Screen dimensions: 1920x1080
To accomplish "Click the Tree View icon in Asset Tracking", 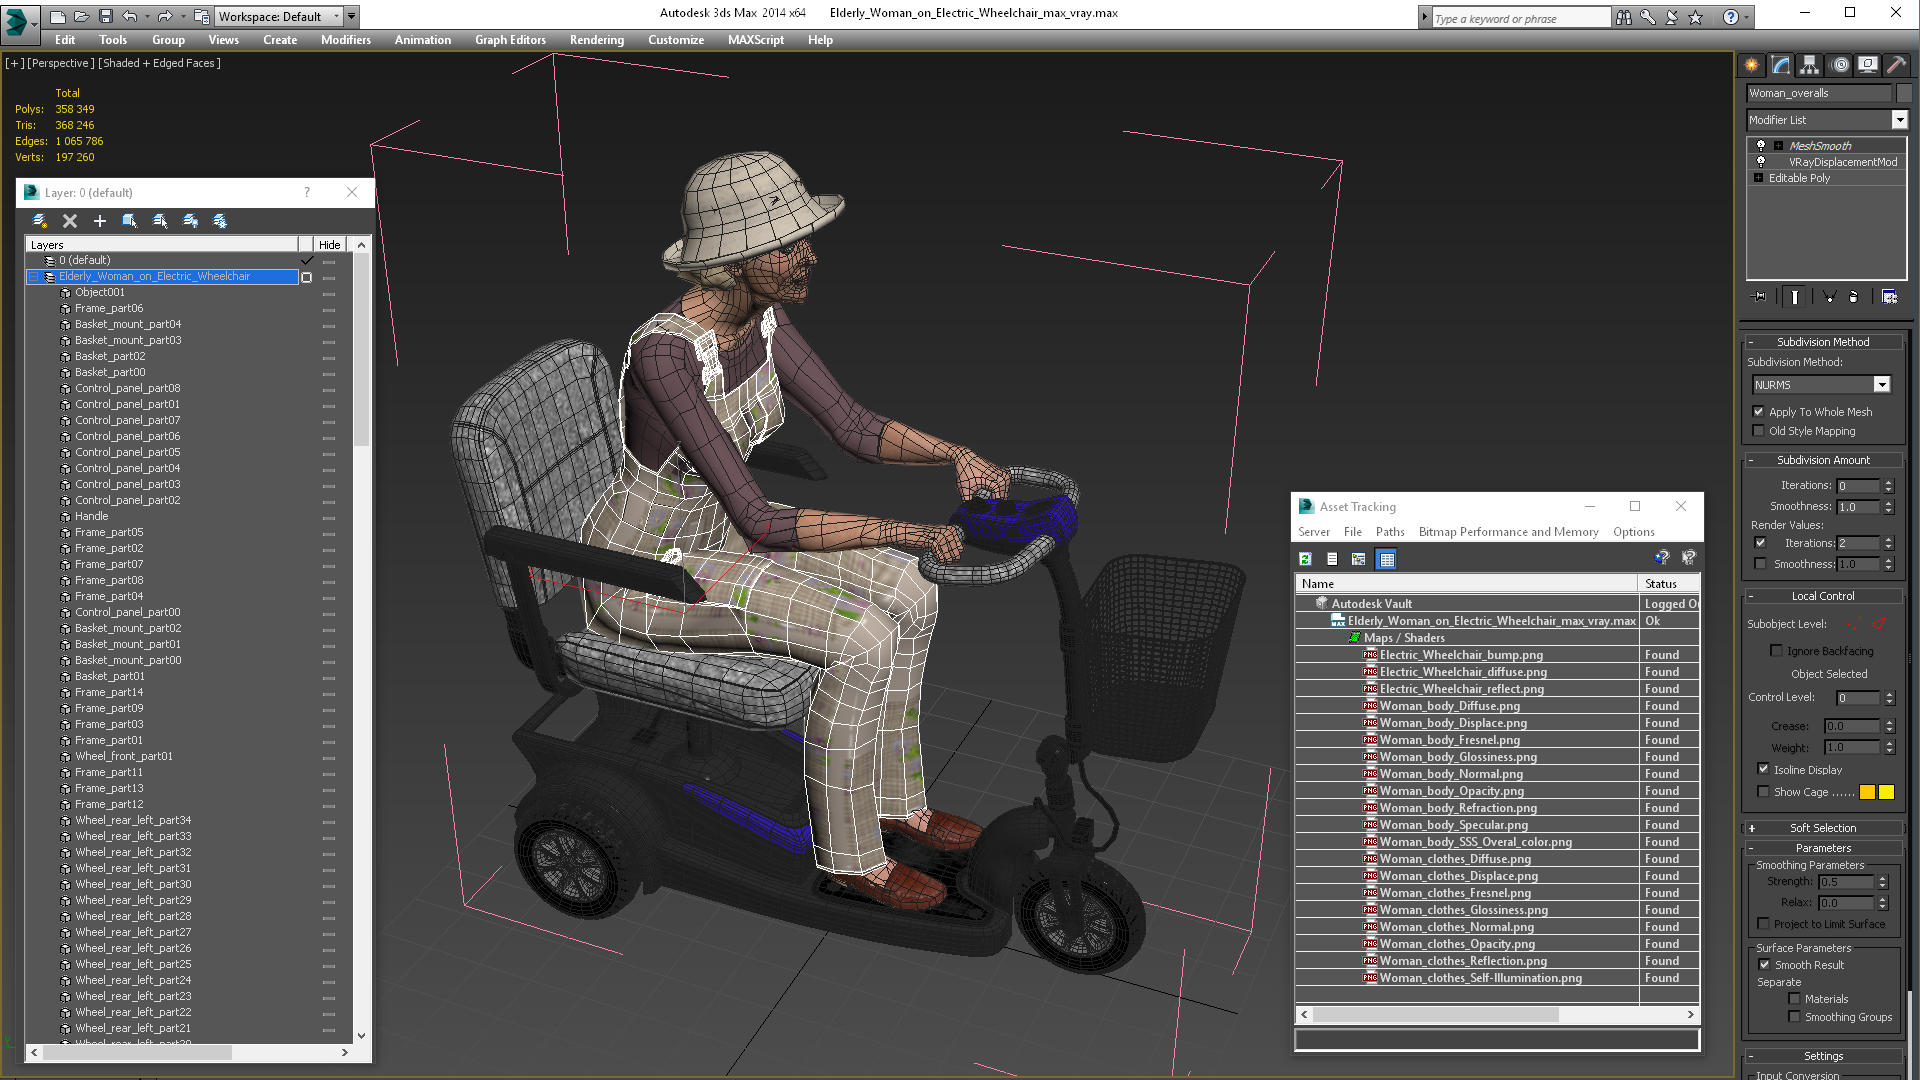I will 1358,559.
